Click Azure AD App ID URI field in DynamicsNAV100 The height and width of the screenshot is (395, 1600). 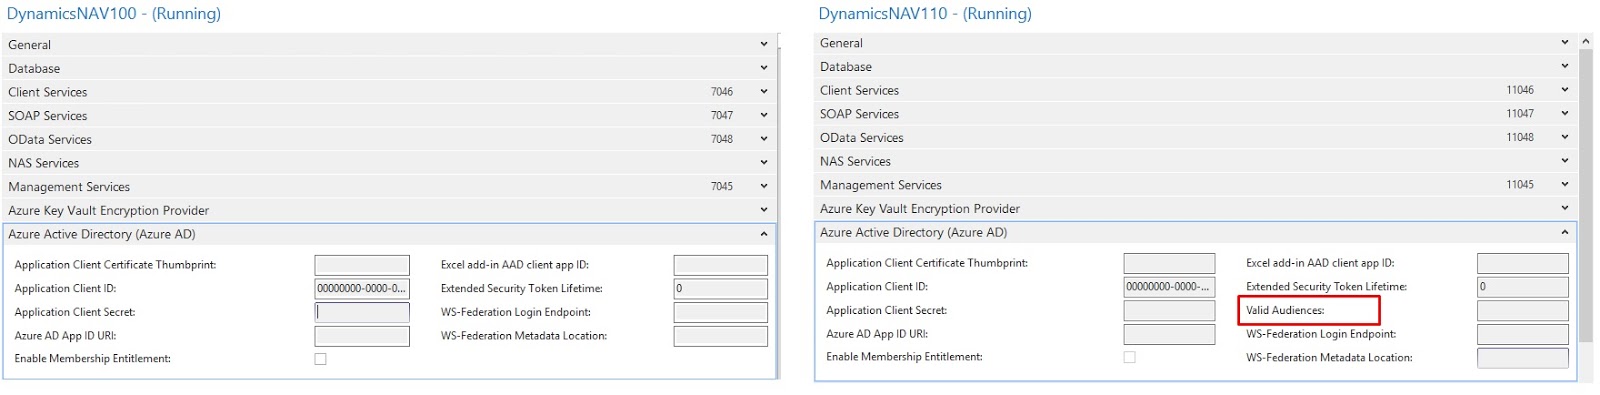tap(362, 336)
